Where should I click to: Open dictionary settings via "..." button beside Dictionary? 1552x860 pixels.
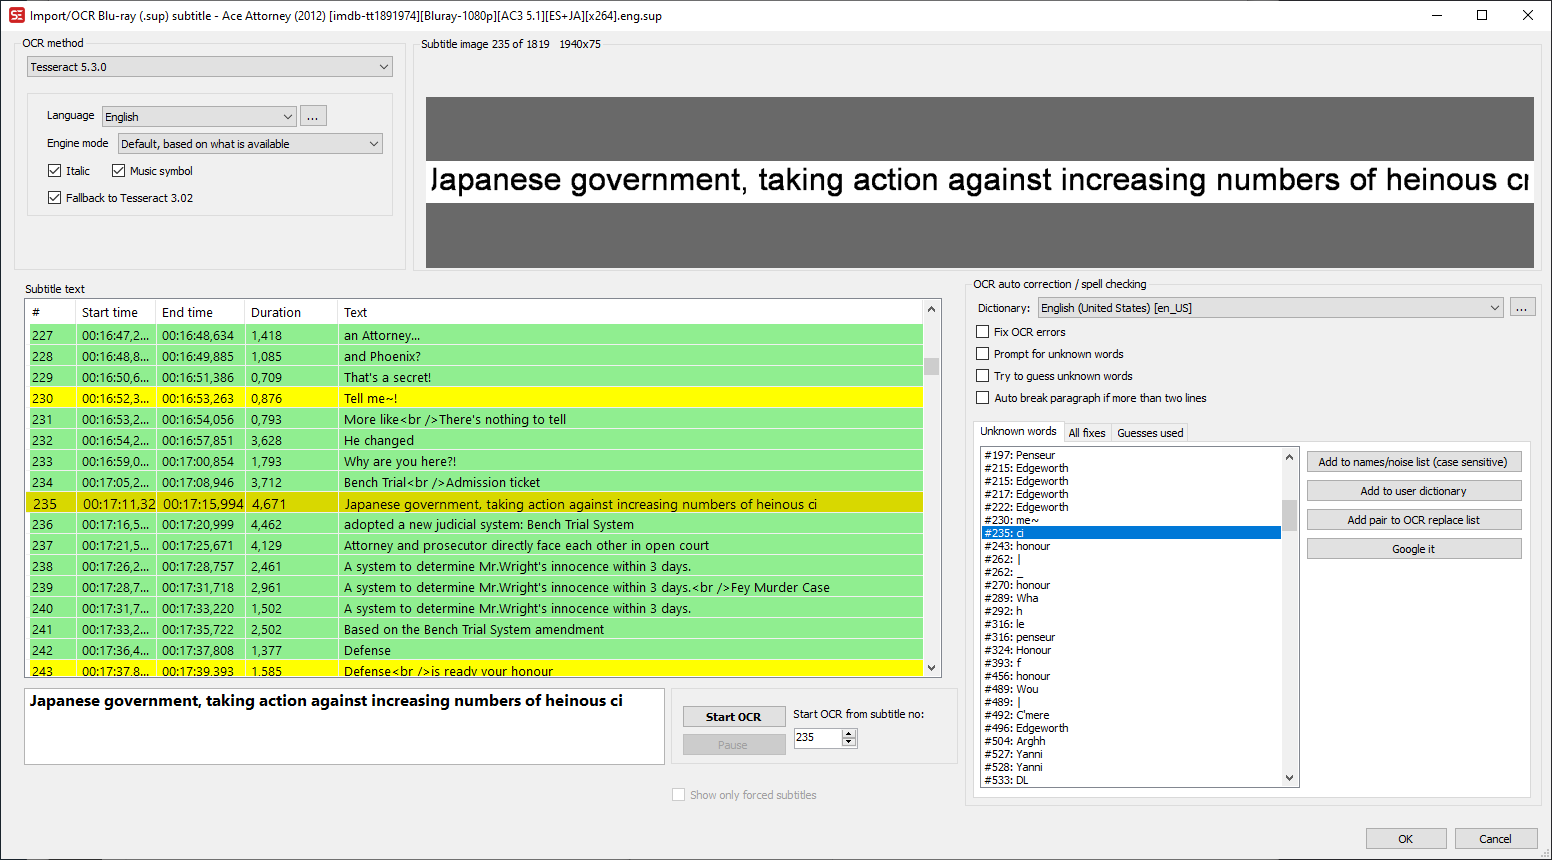point(1522,307)
